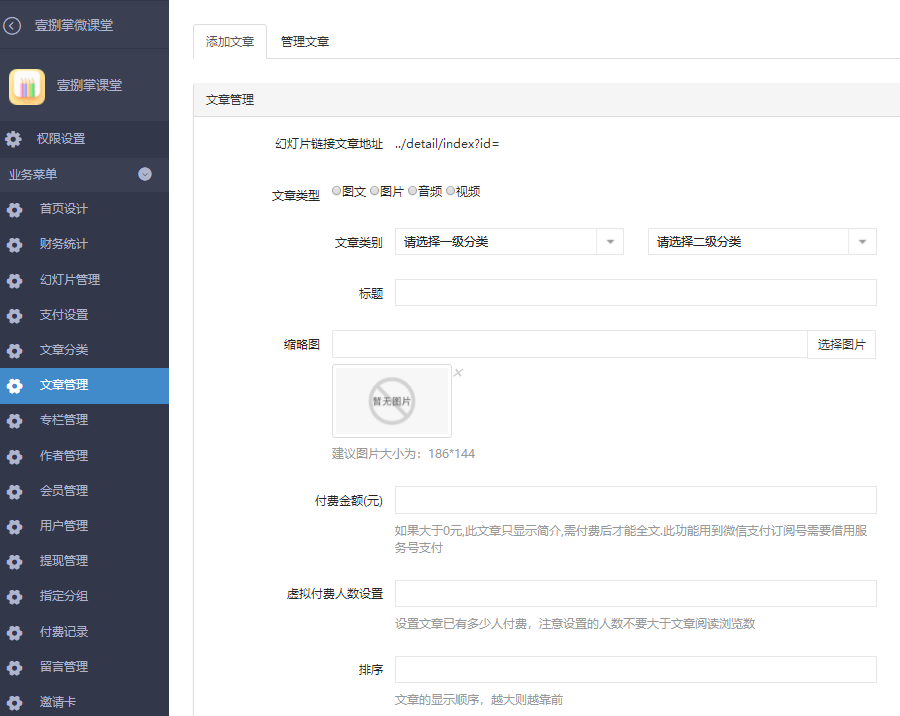This screenshot has width=900, height=716.
Task: Click the gear icon next to 用户管理
Action: point(14,527)
